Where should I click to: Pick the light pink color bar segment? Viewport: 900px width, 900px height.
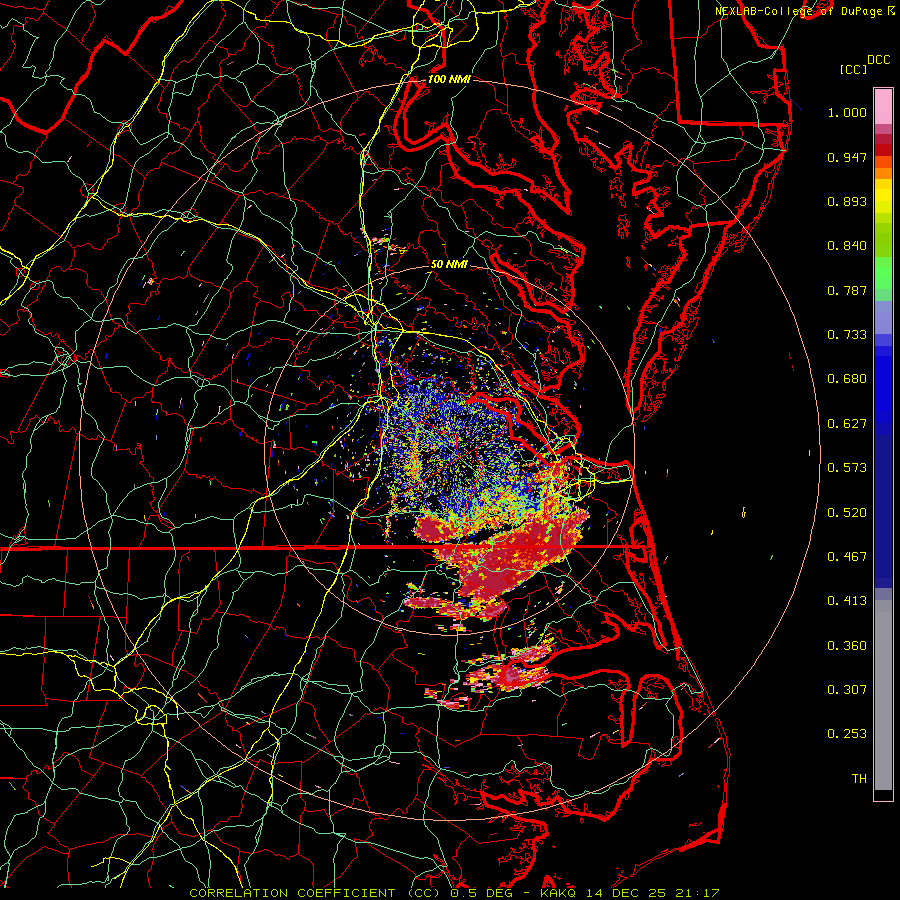point(883,107)
